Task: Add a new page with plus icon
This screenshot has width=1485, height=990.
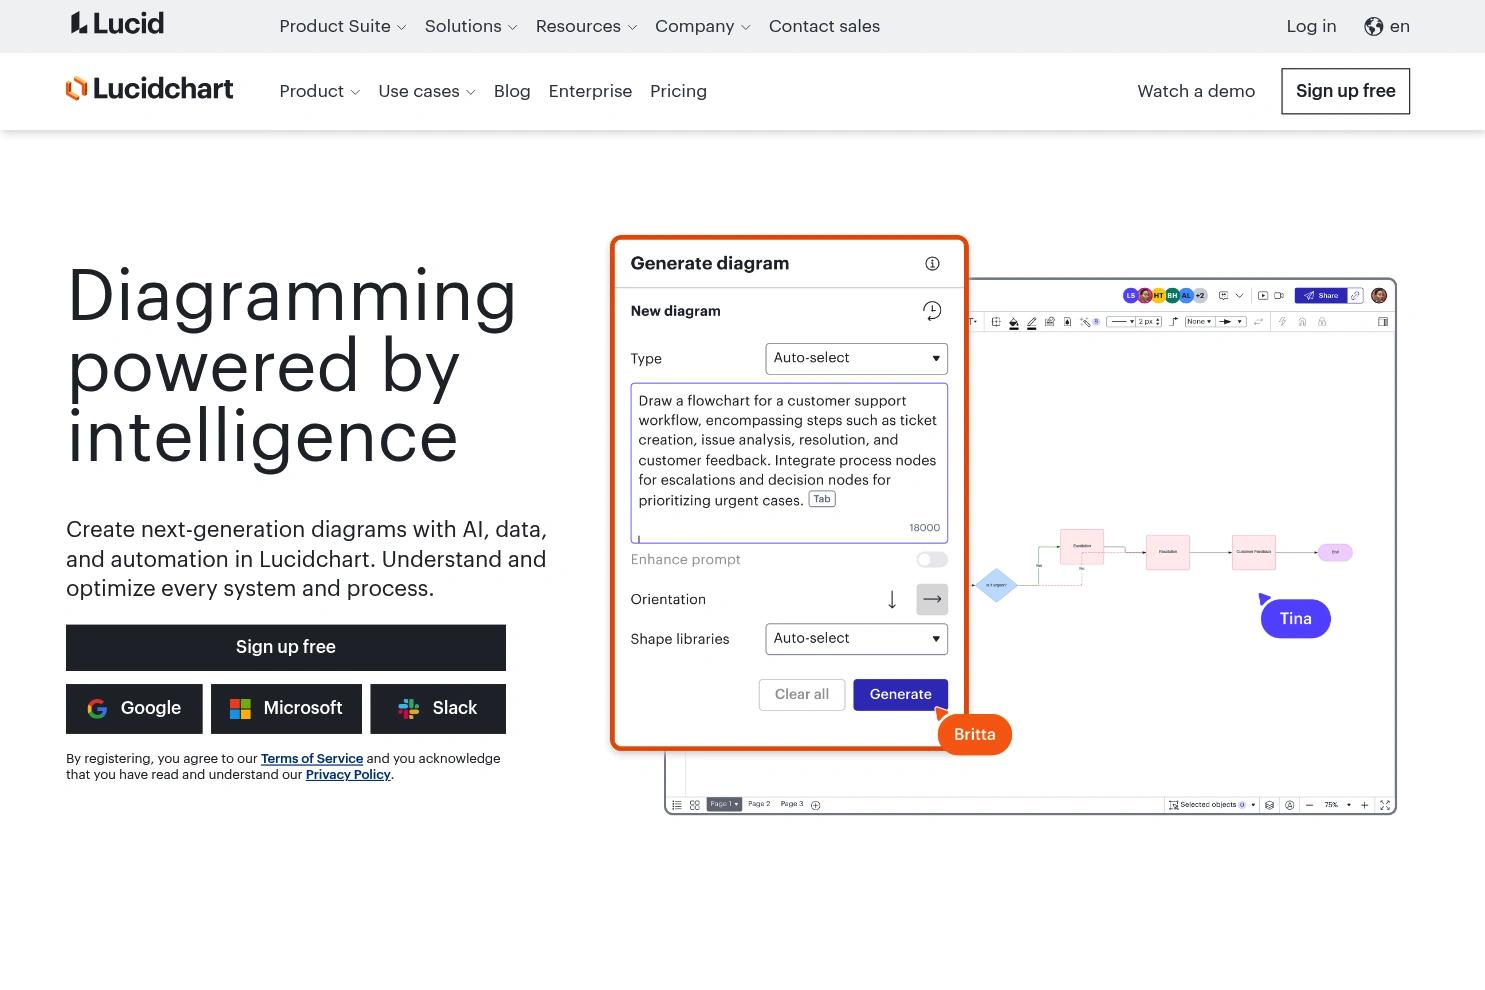Action: [815, 805]
